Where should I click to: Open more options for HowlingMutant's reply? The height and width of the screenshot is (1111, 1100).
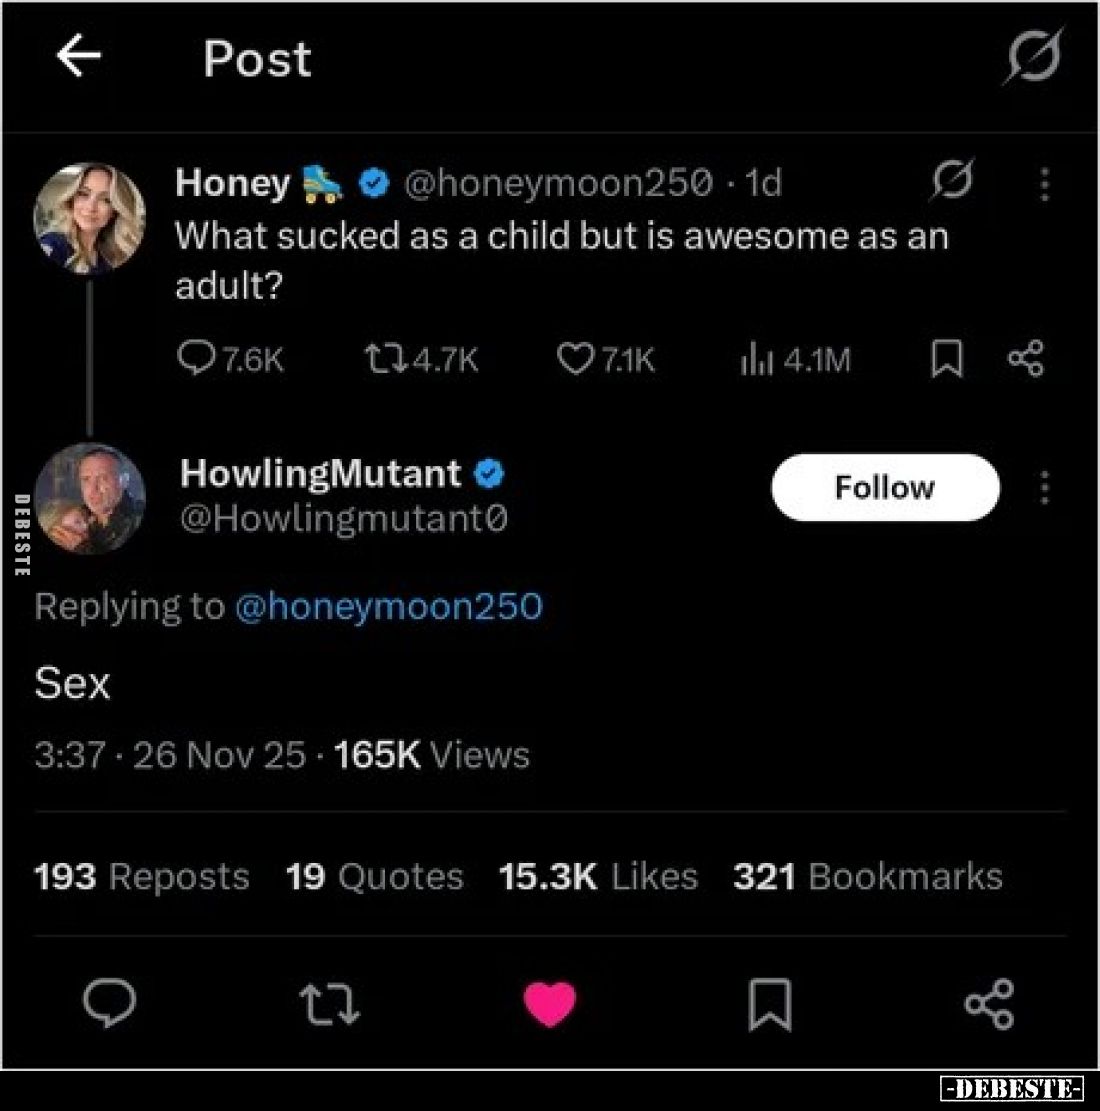(x=1044, y=488)
